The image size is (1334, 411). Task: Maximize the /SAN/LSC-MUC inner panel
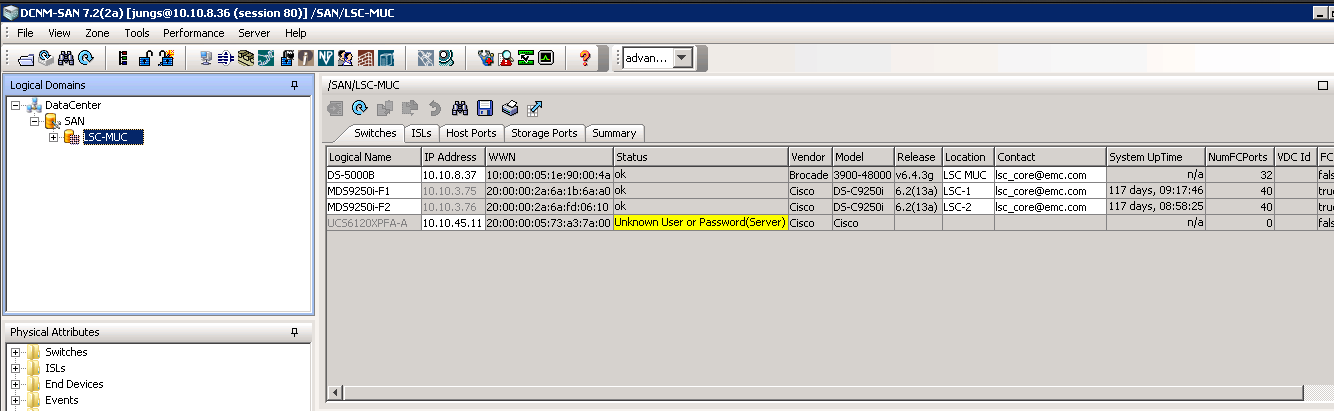point(1322,86)
